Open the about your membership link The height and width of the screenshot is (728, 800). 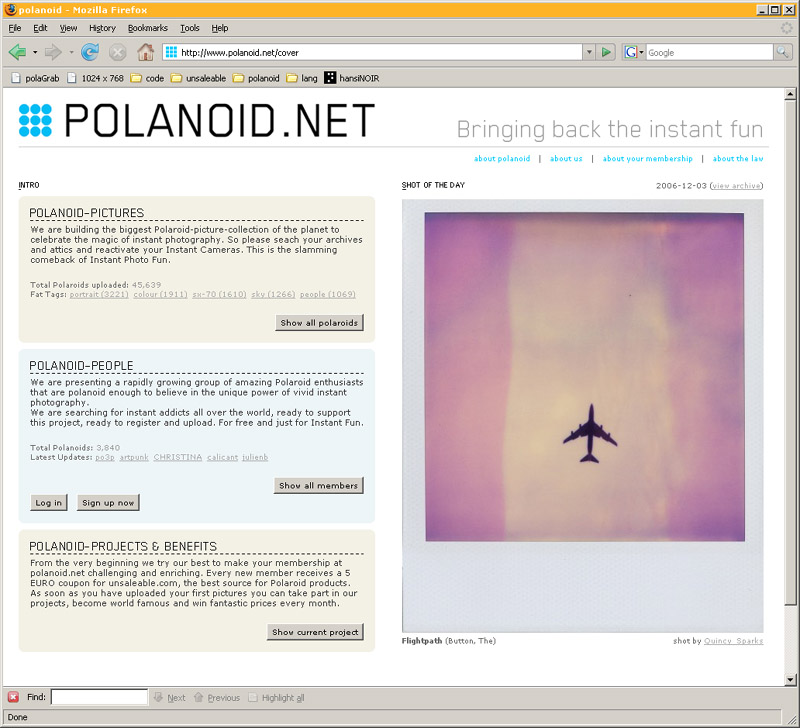click(x=647, y=159)
